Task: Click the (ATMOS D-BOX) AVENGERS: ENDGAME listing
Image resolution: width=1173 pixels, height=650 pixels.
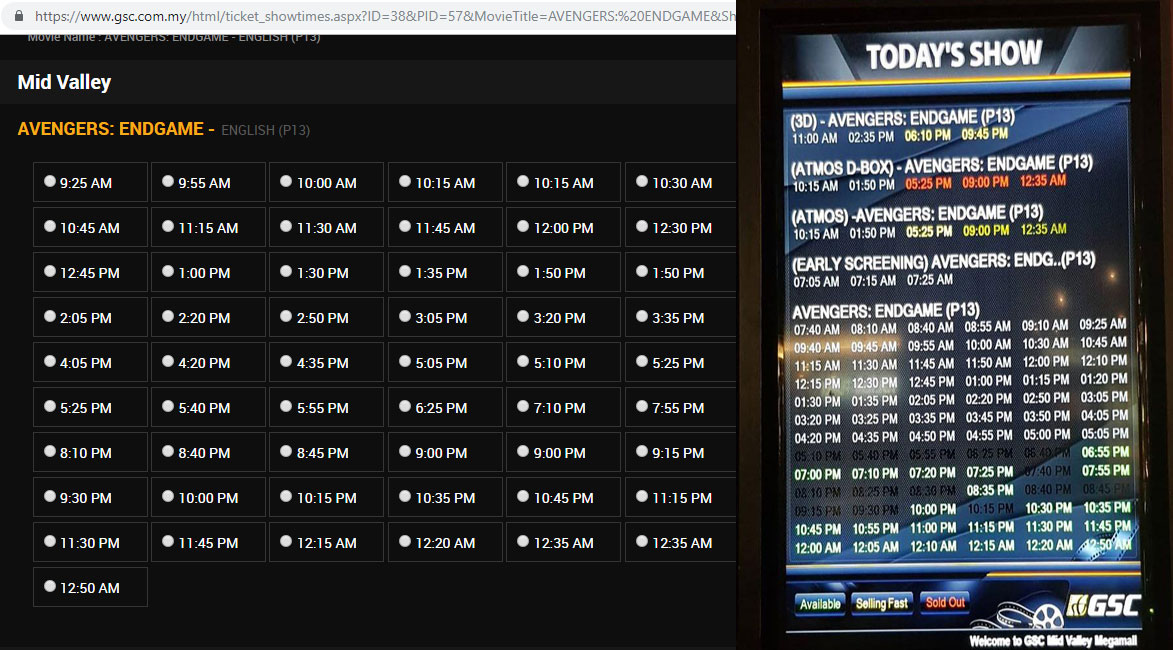Action: point(942,165)
